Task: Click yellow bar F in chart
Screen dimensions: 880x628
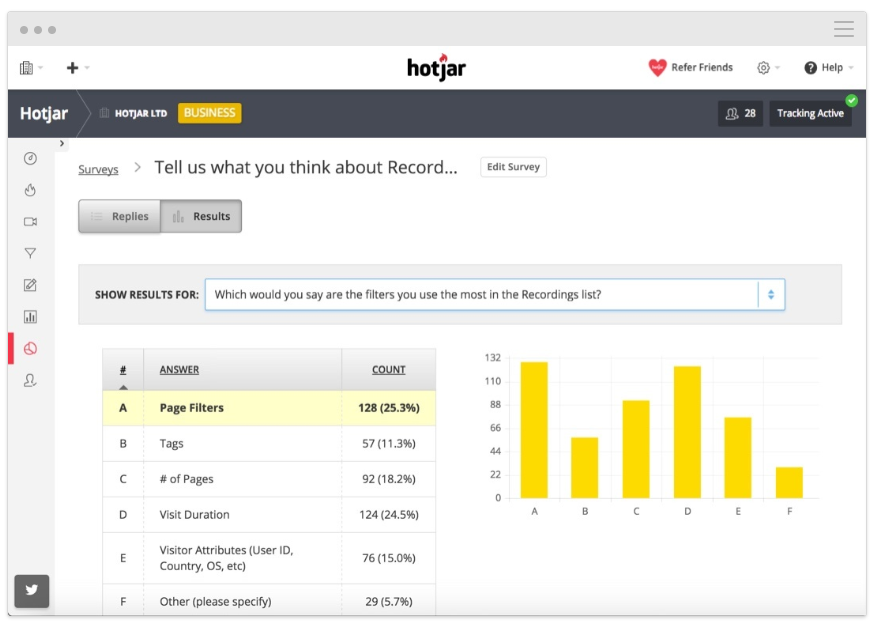Action: 789,483
